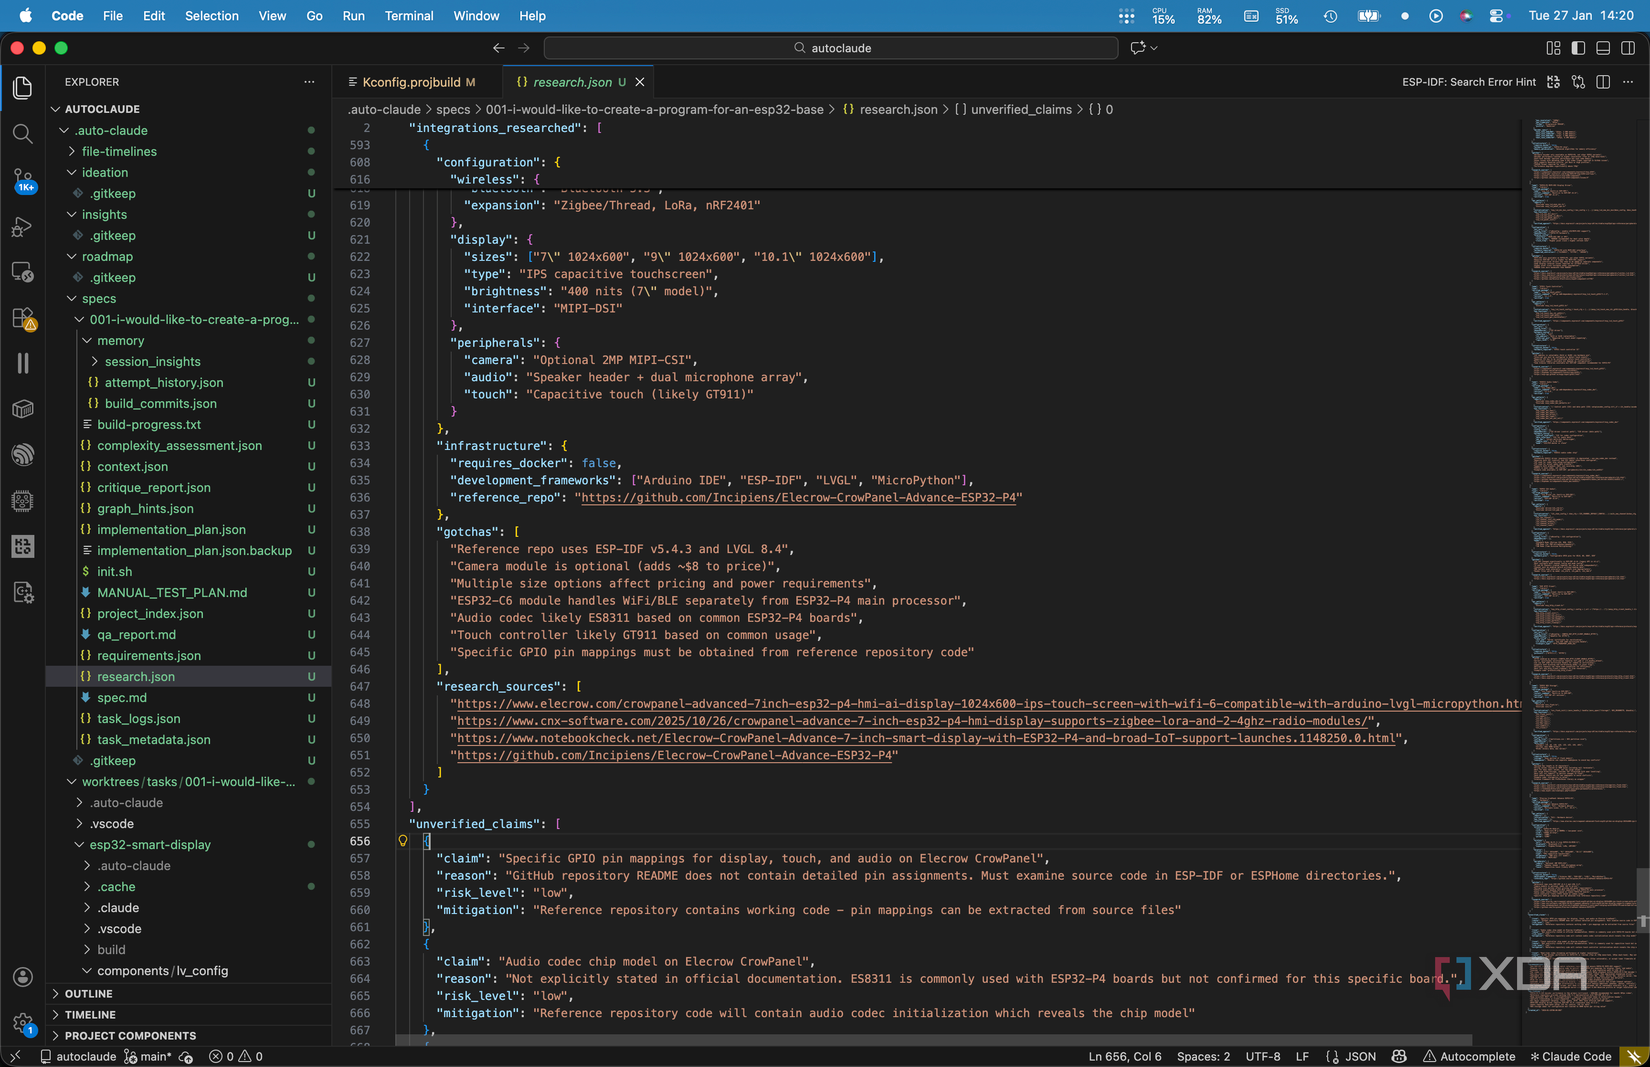Switch to the Kconfig.projbuild tab
The width and height of the screenshot is (1650, 1067).
pyautogui.click(x=411, y=82)
